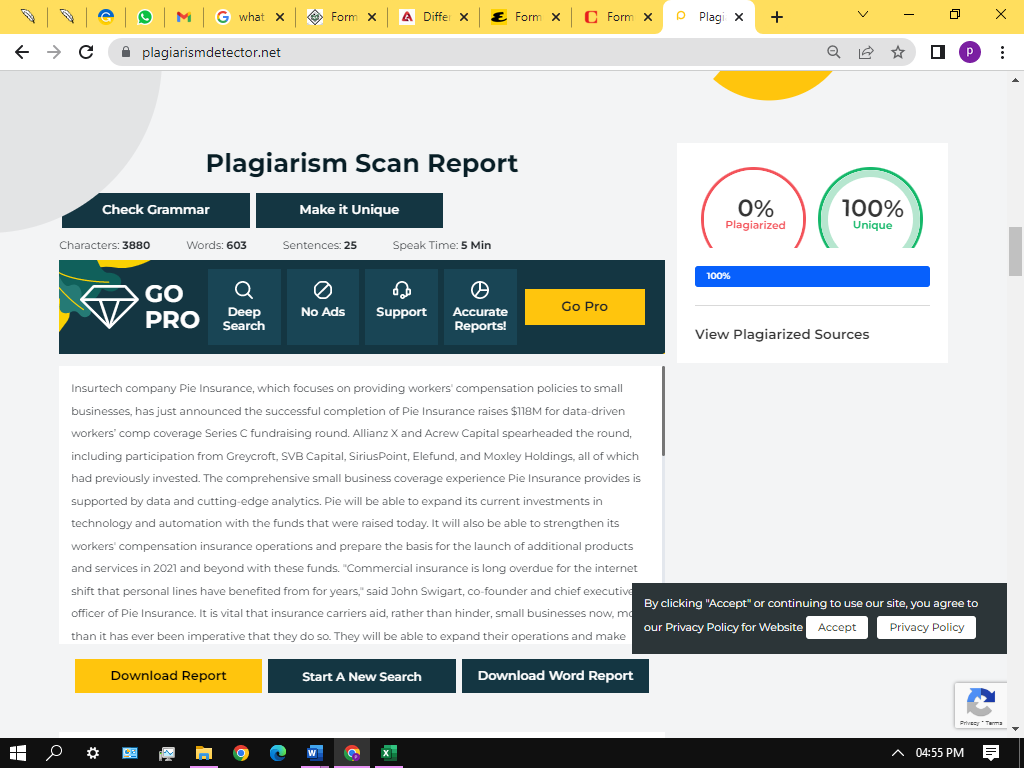
Task: Open the notification center icon
Action: 991,753
